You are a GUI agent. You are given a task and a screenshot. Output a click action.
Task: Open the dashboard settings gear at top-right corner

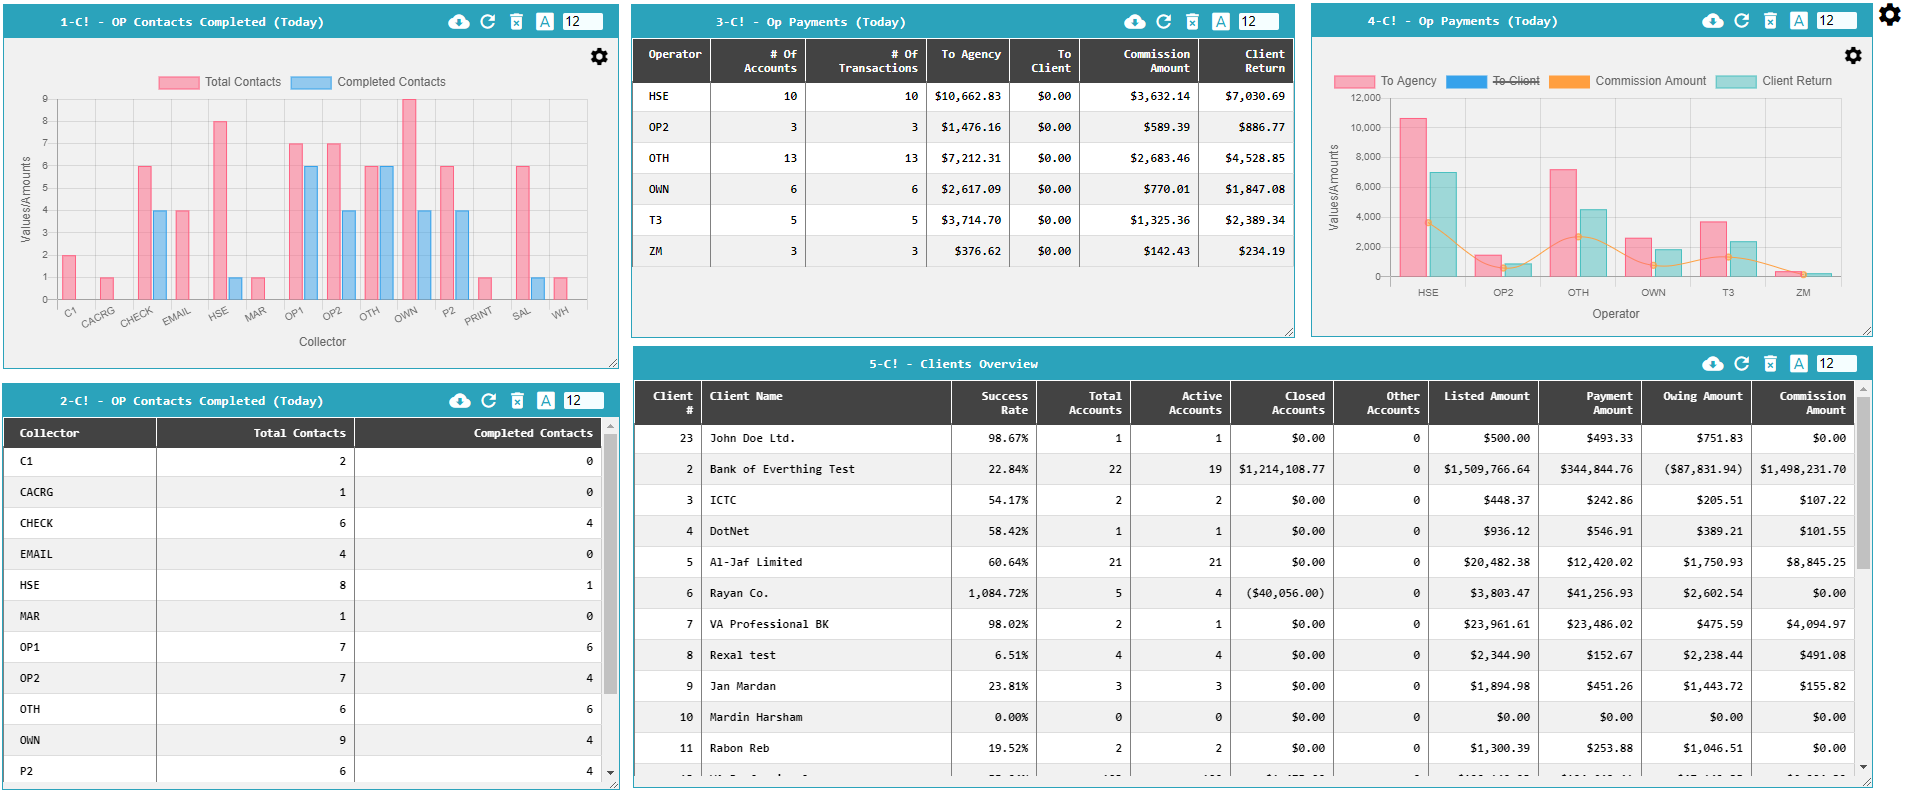click(1889, 15)
